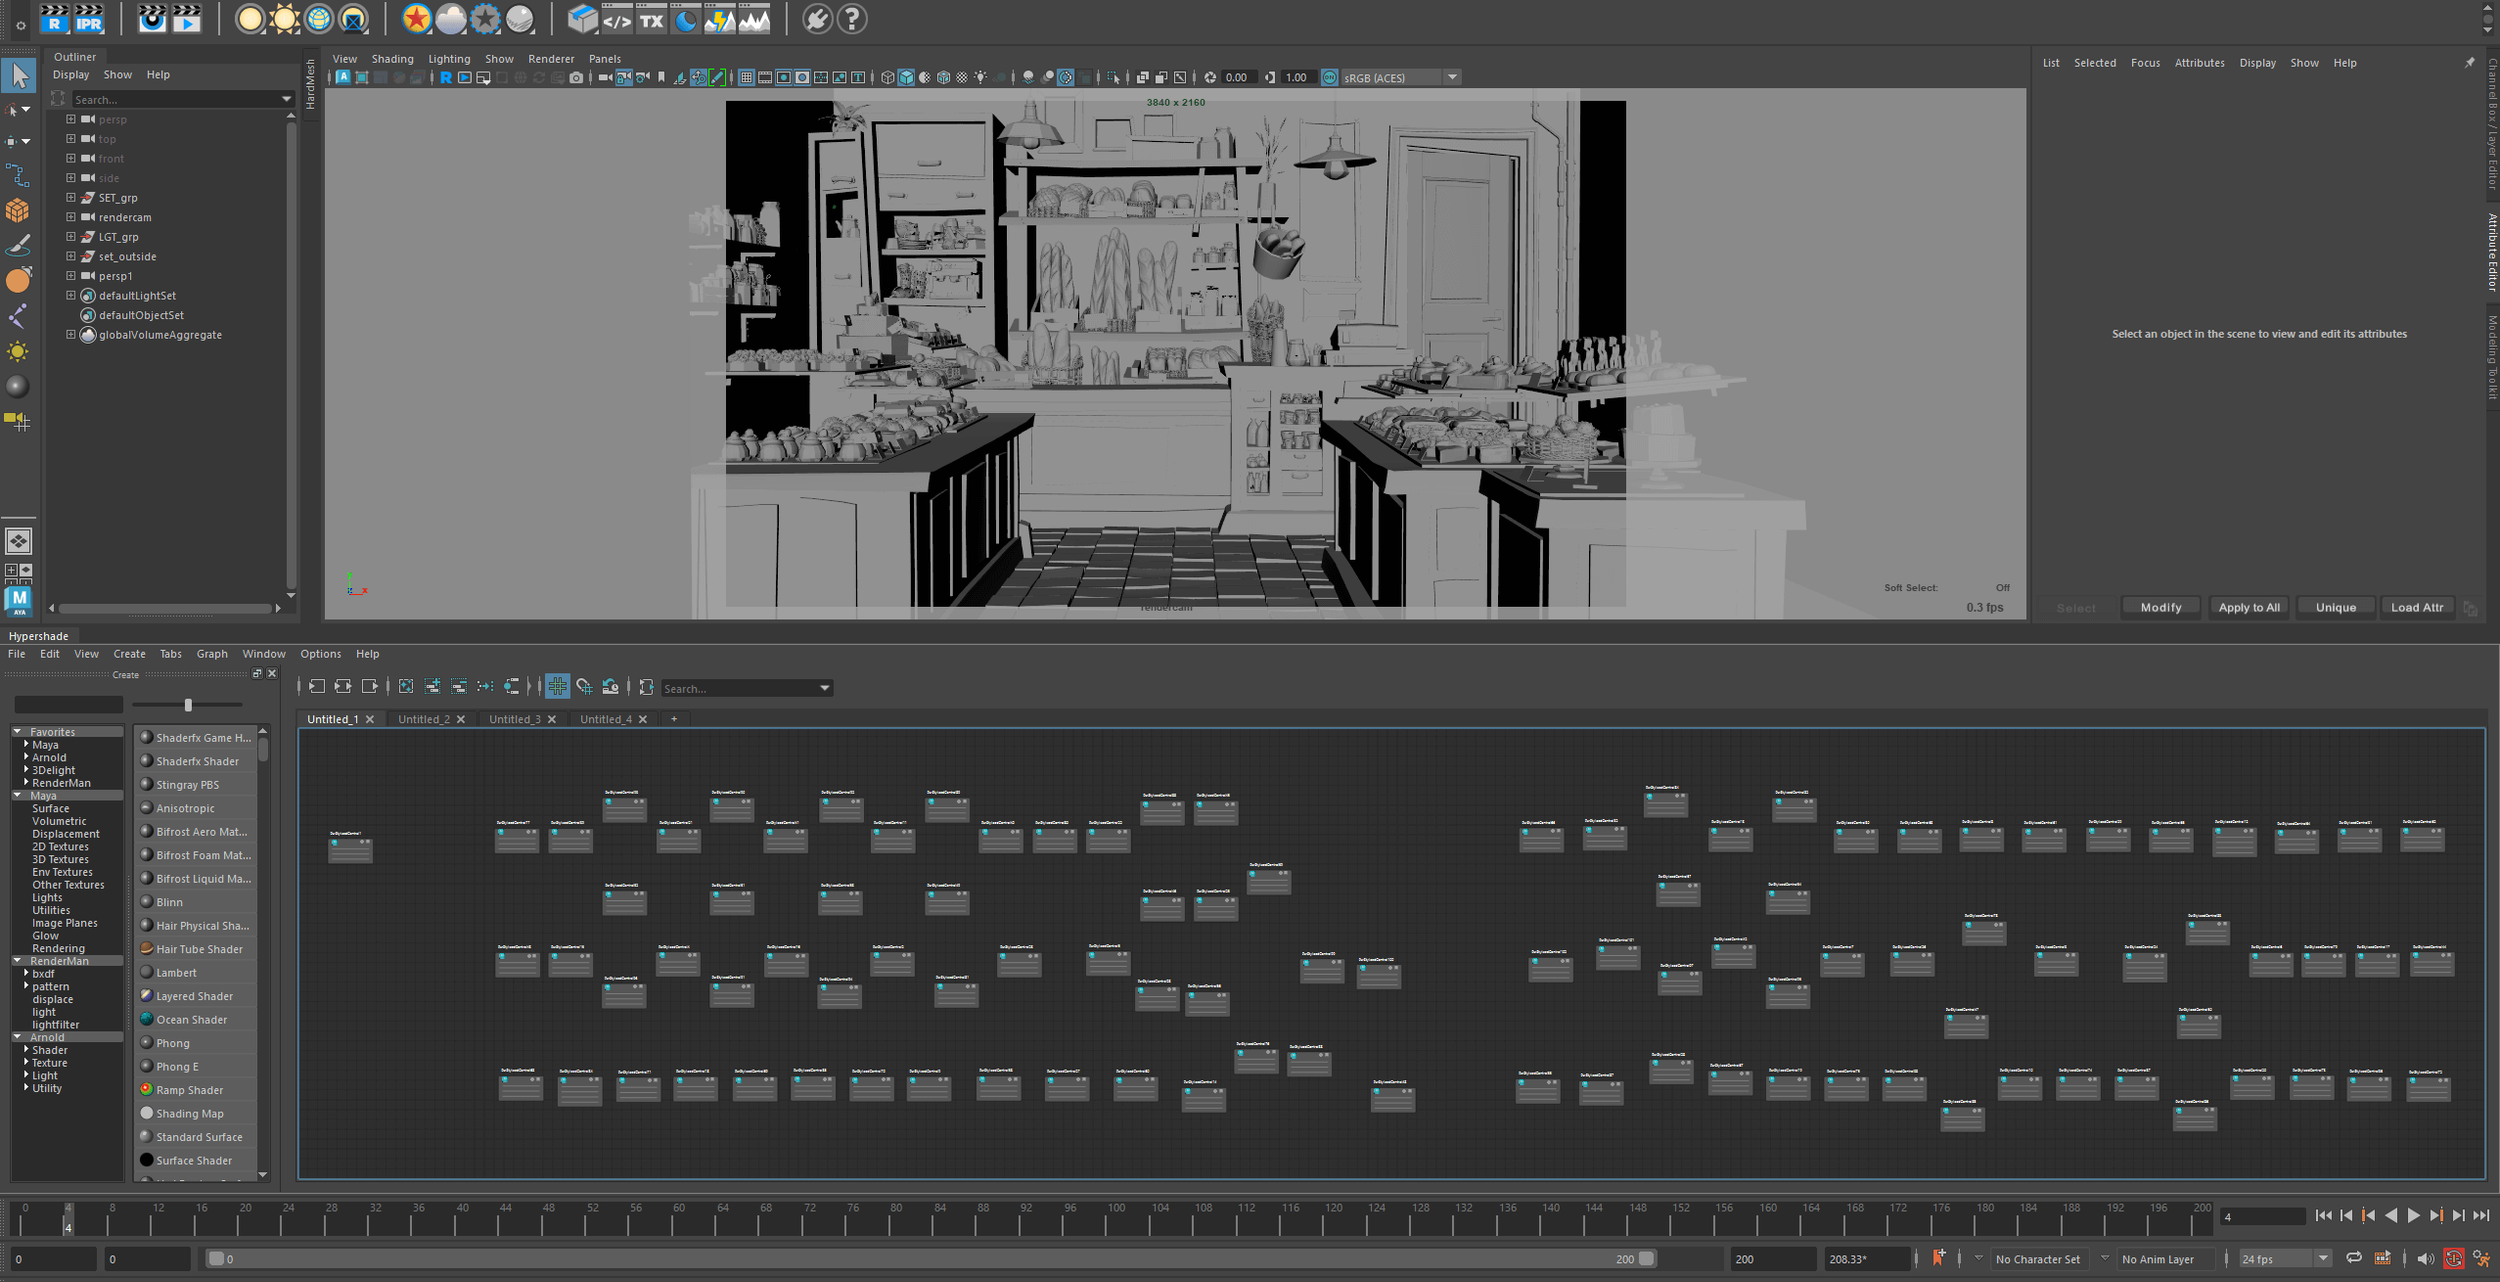The width and height of the screenshot is (2500, 1282).
Task: Click the set bookmark icon near timeline
Action: (x=1939, y=1258)
